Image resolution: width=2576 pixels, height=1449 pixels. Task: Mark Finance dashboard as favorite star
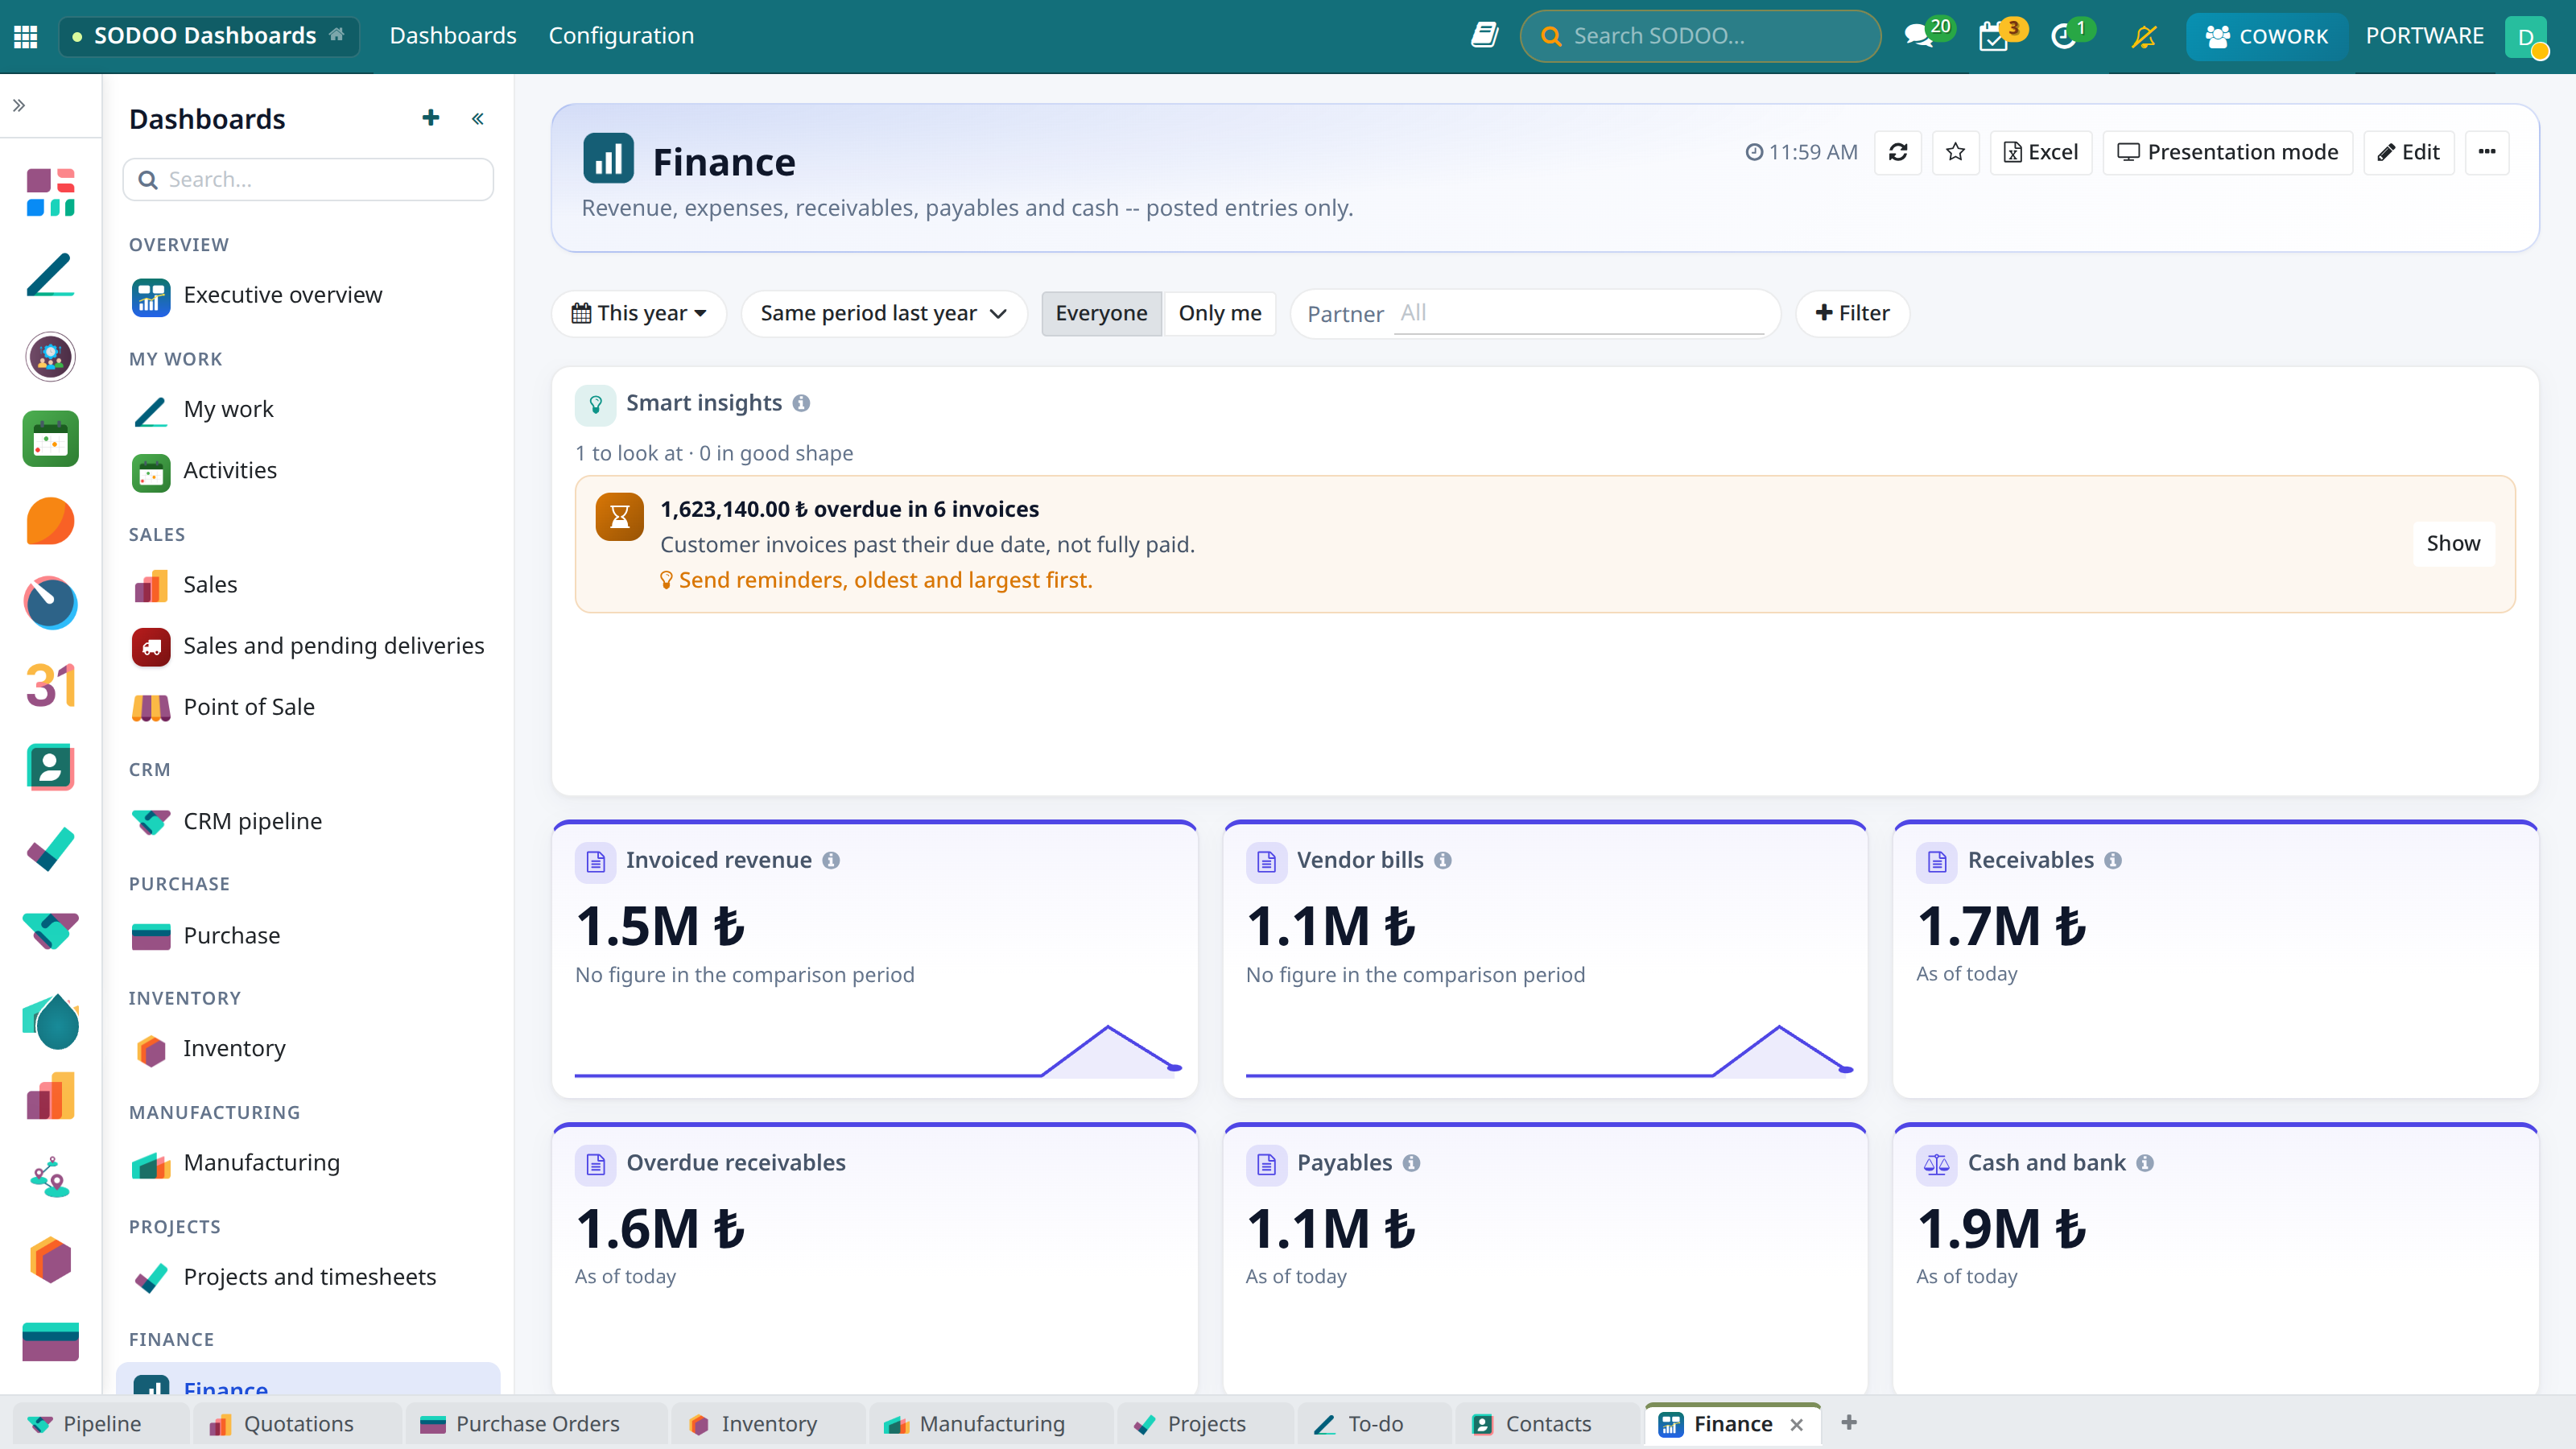[1956, 152]
